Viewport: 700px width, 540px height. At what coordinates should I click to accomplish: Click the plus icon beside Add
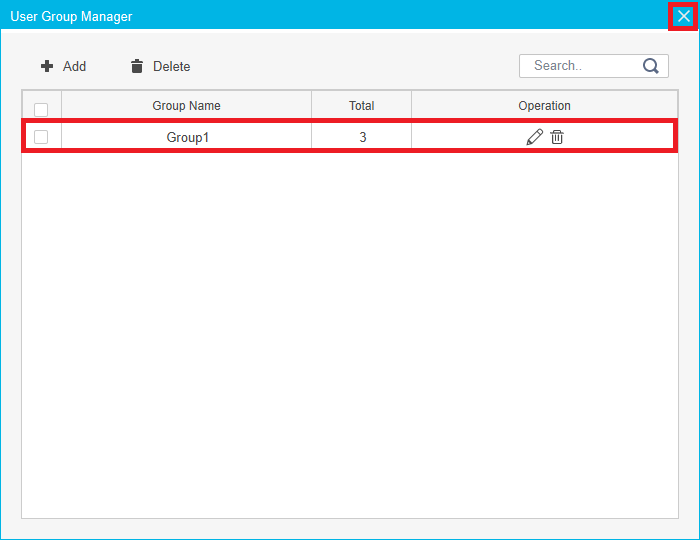click(x=46, y=66)
